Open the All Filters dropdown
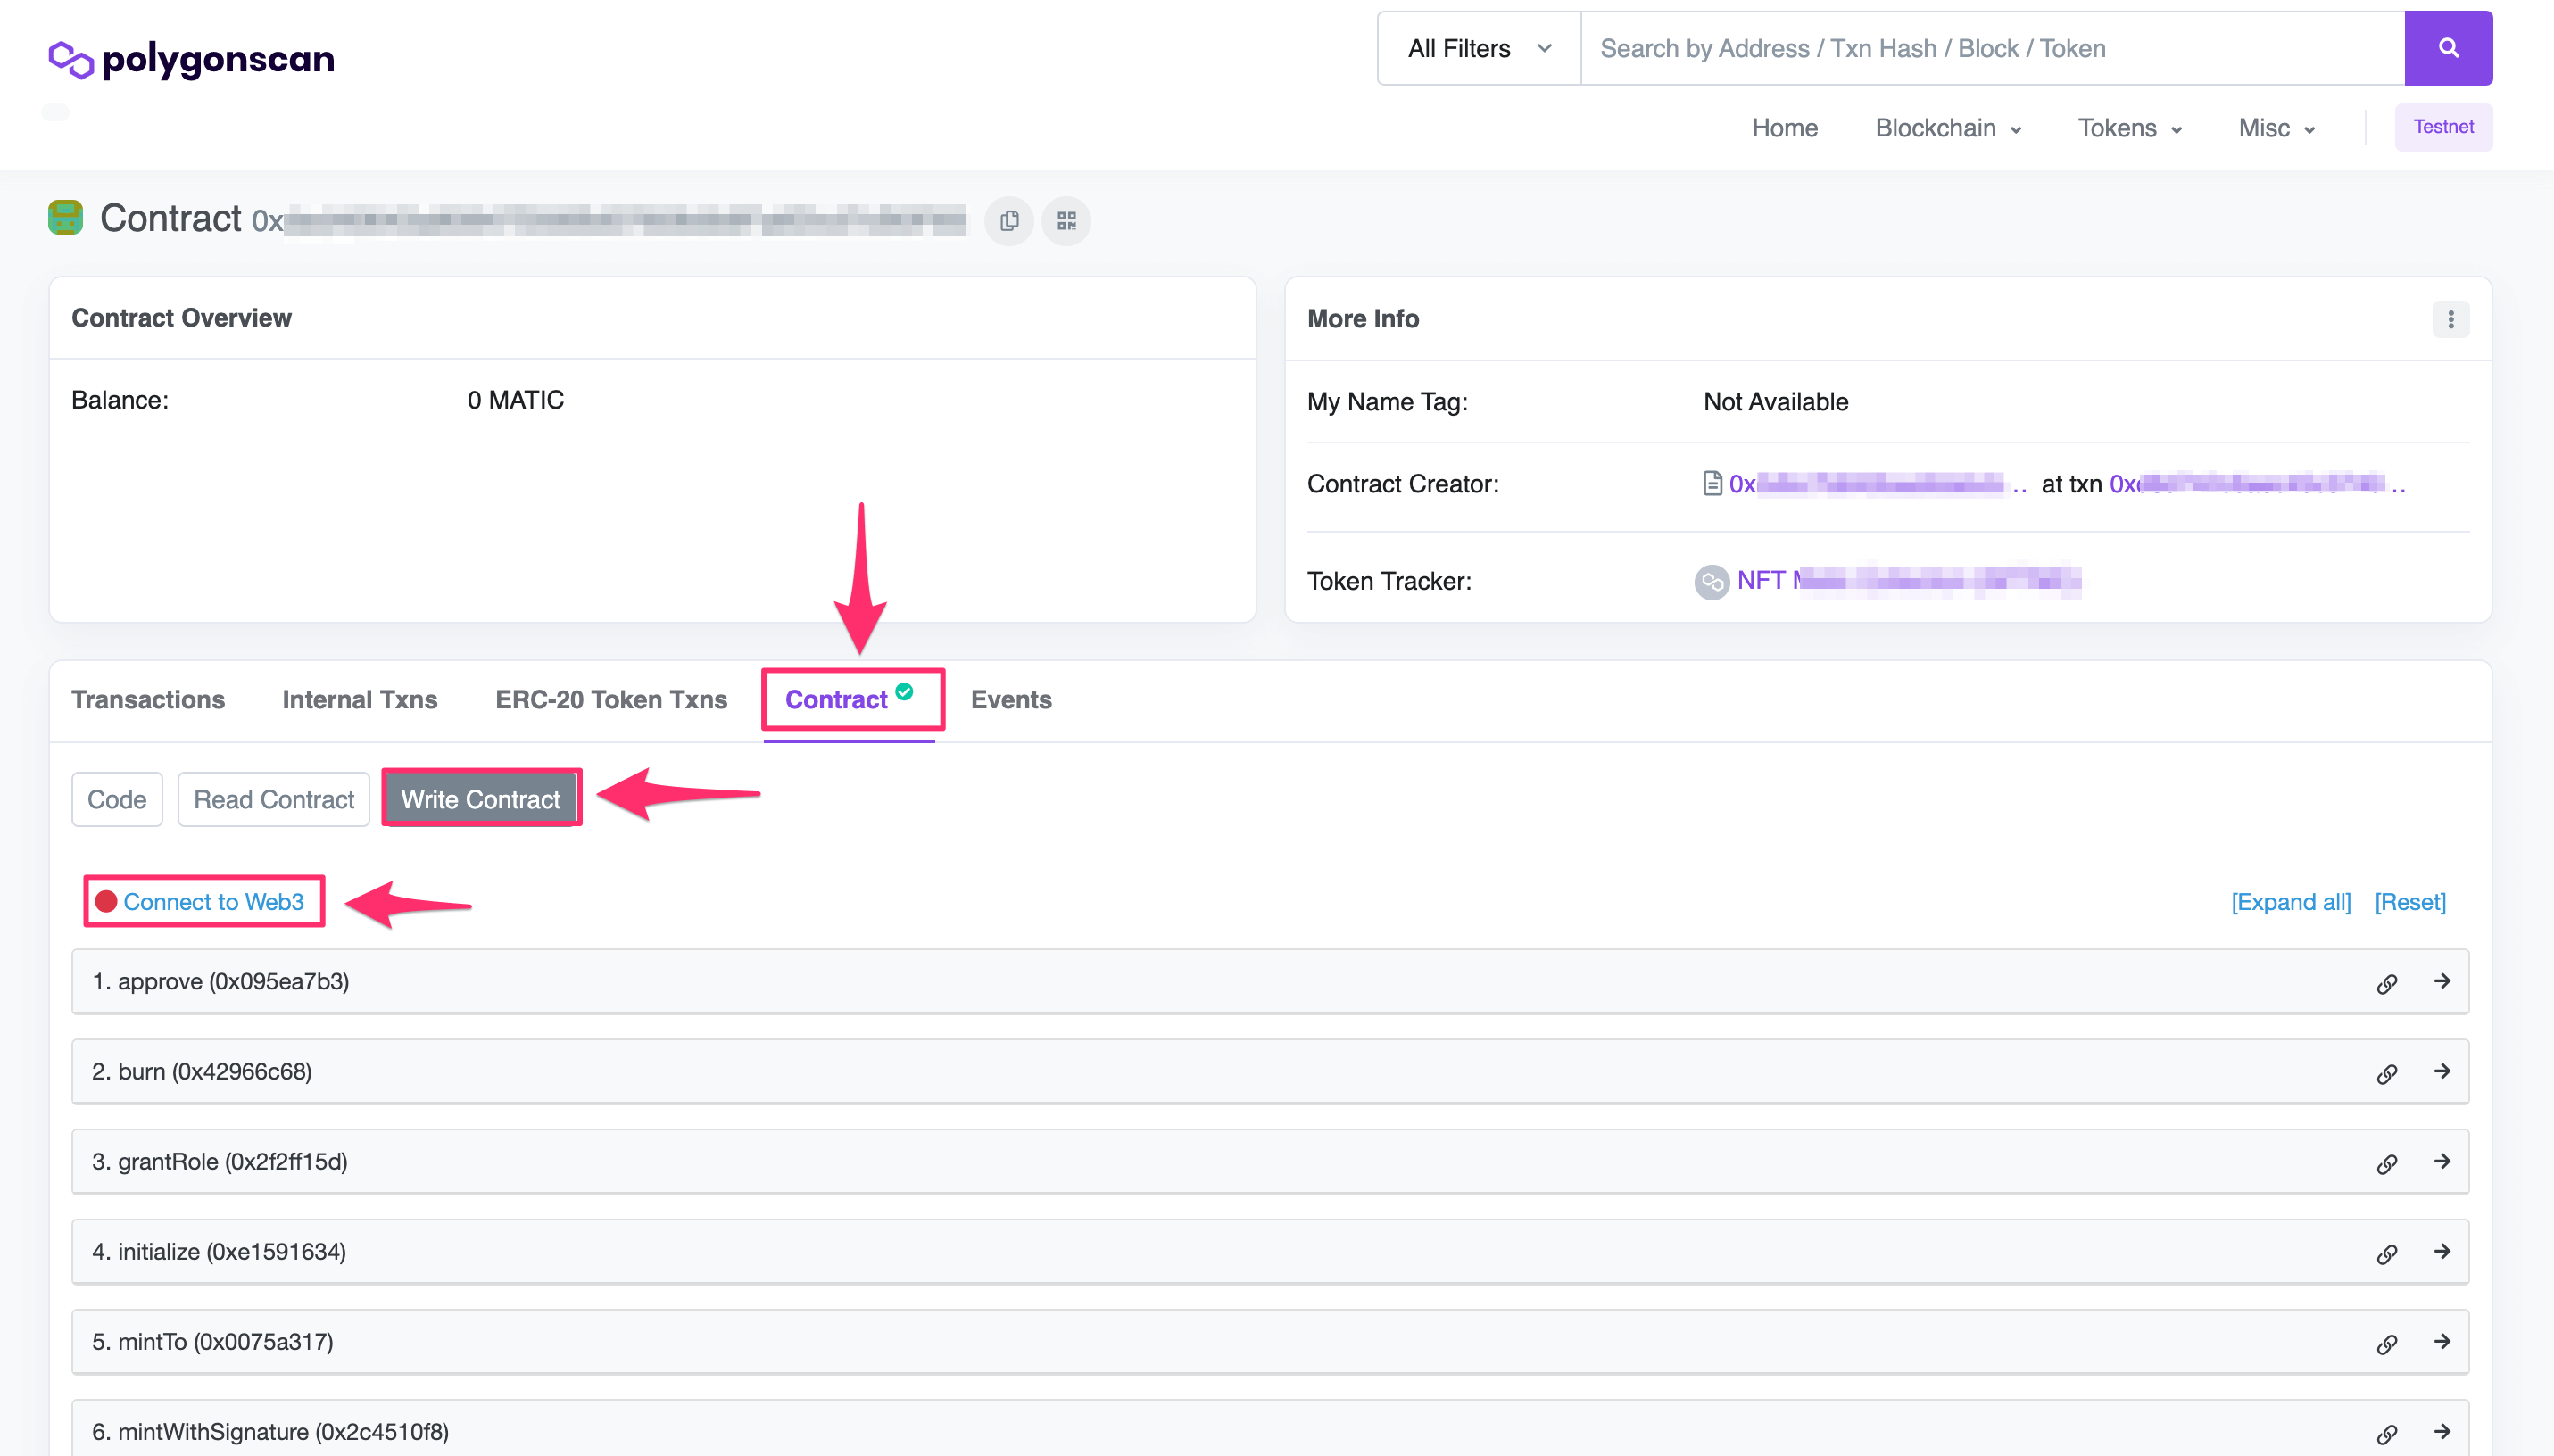Screen dimensions: 2554x1456 pyautogui.click(x=1478, y=48)
